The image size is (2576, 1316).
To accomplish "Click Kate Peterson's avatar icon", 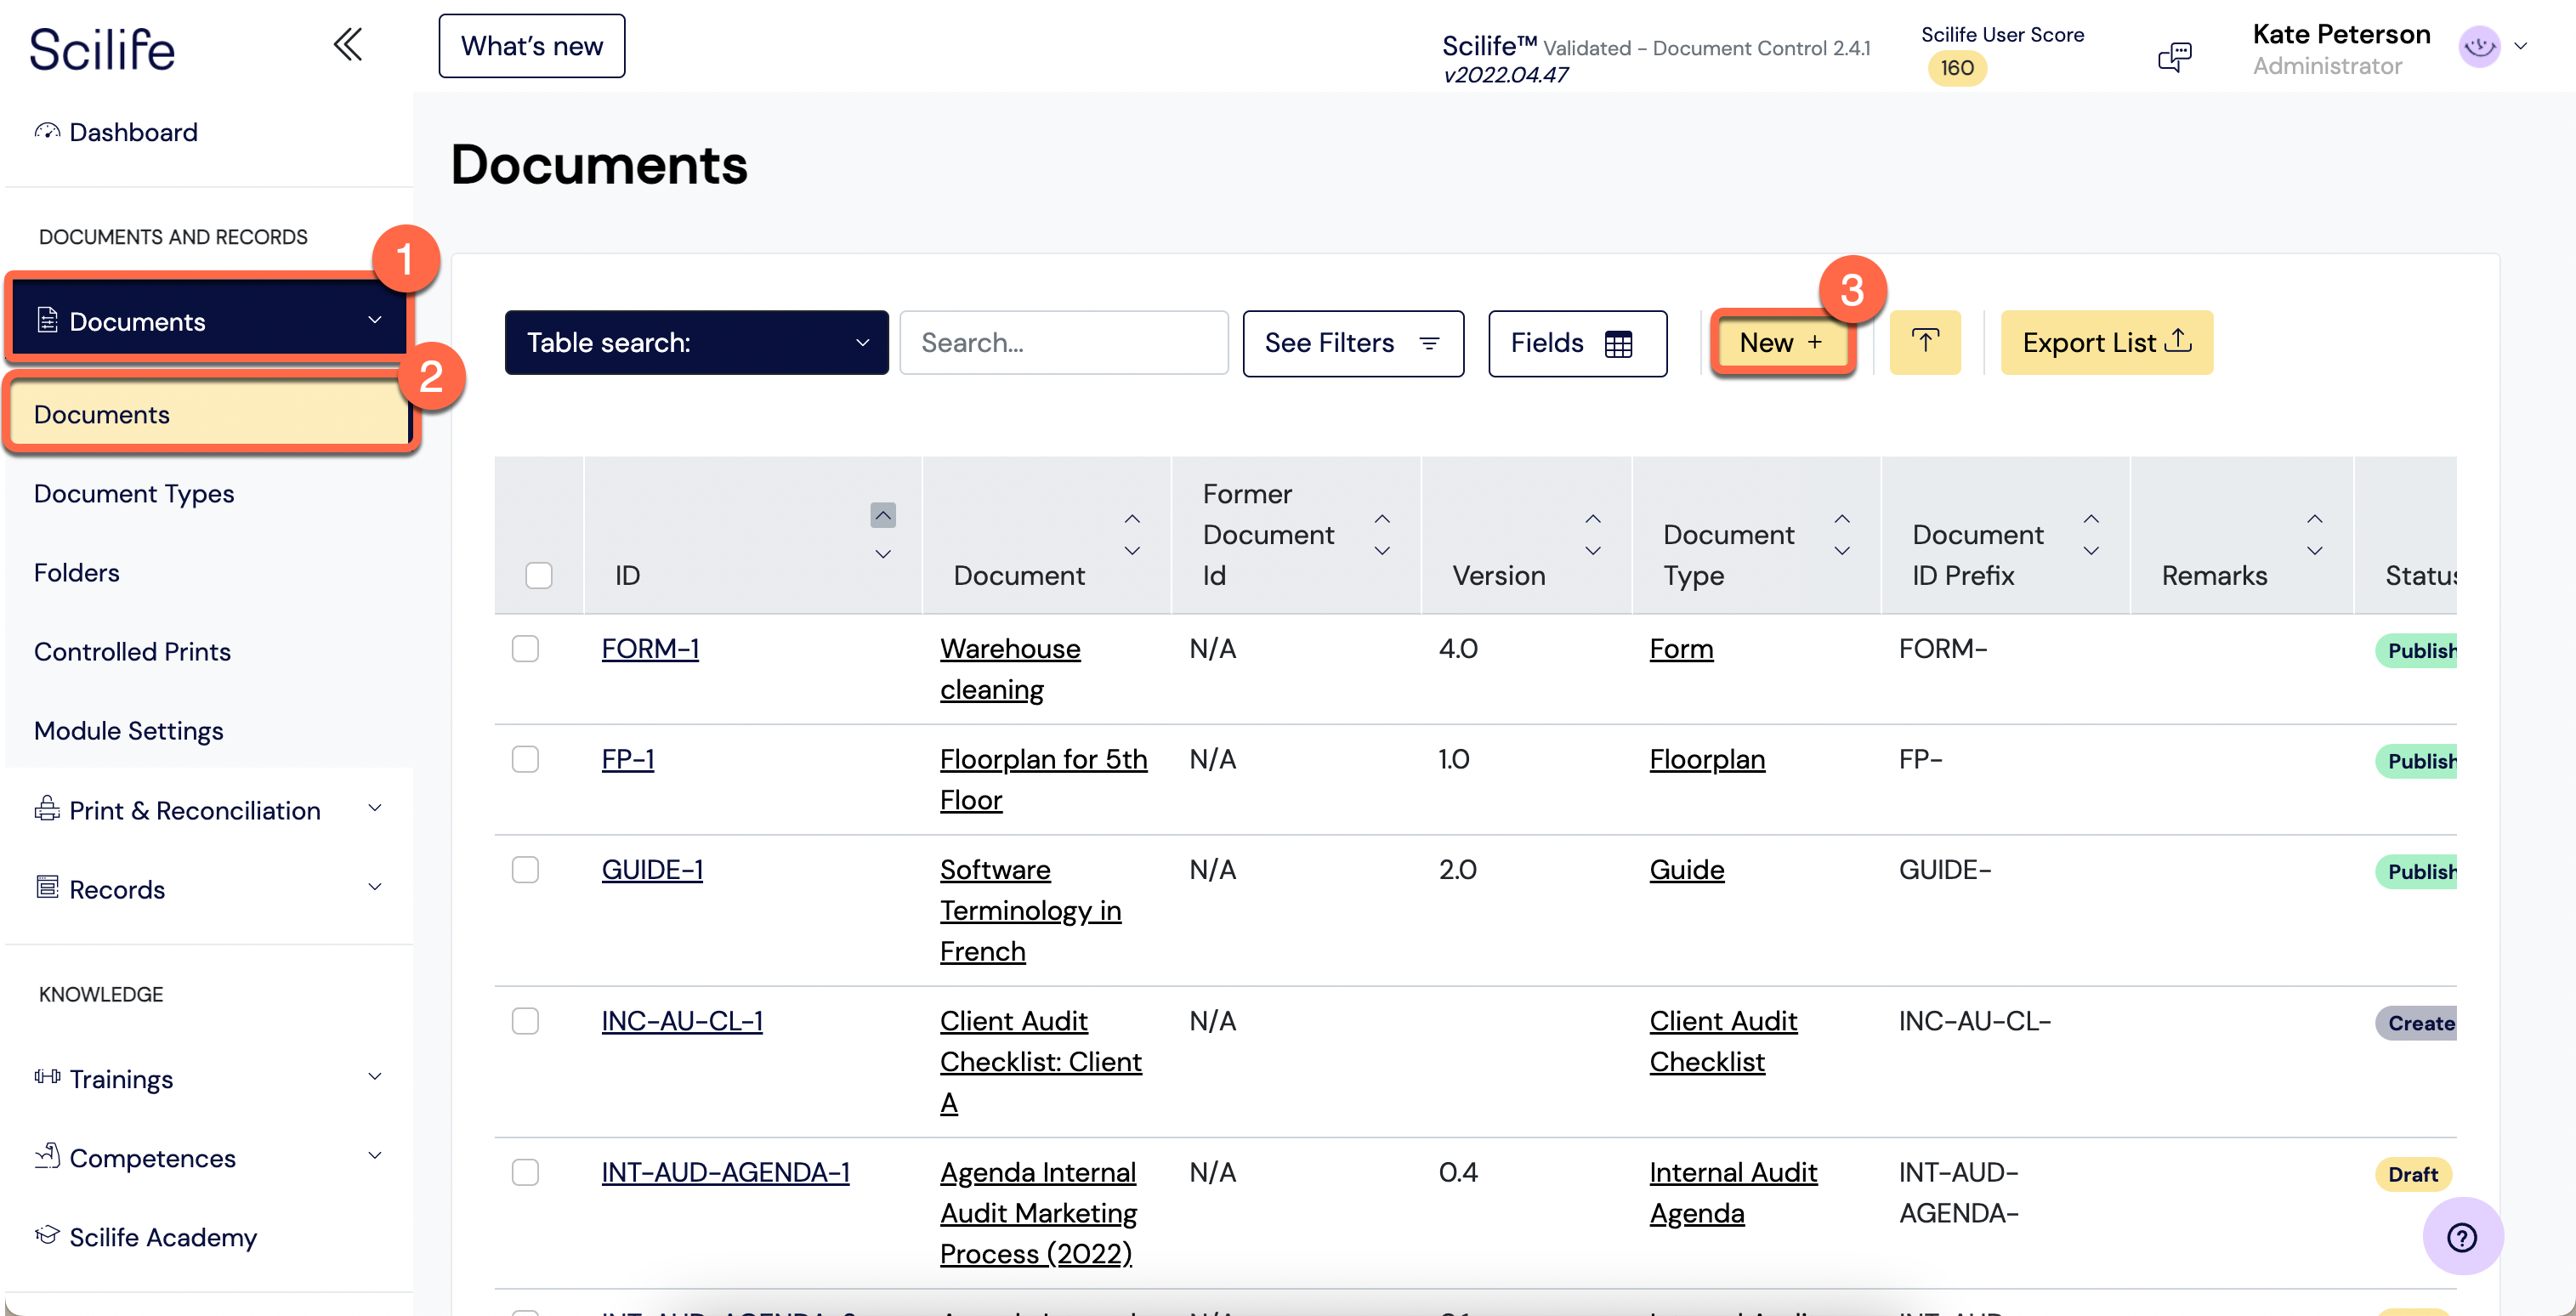I will 2479,46.
